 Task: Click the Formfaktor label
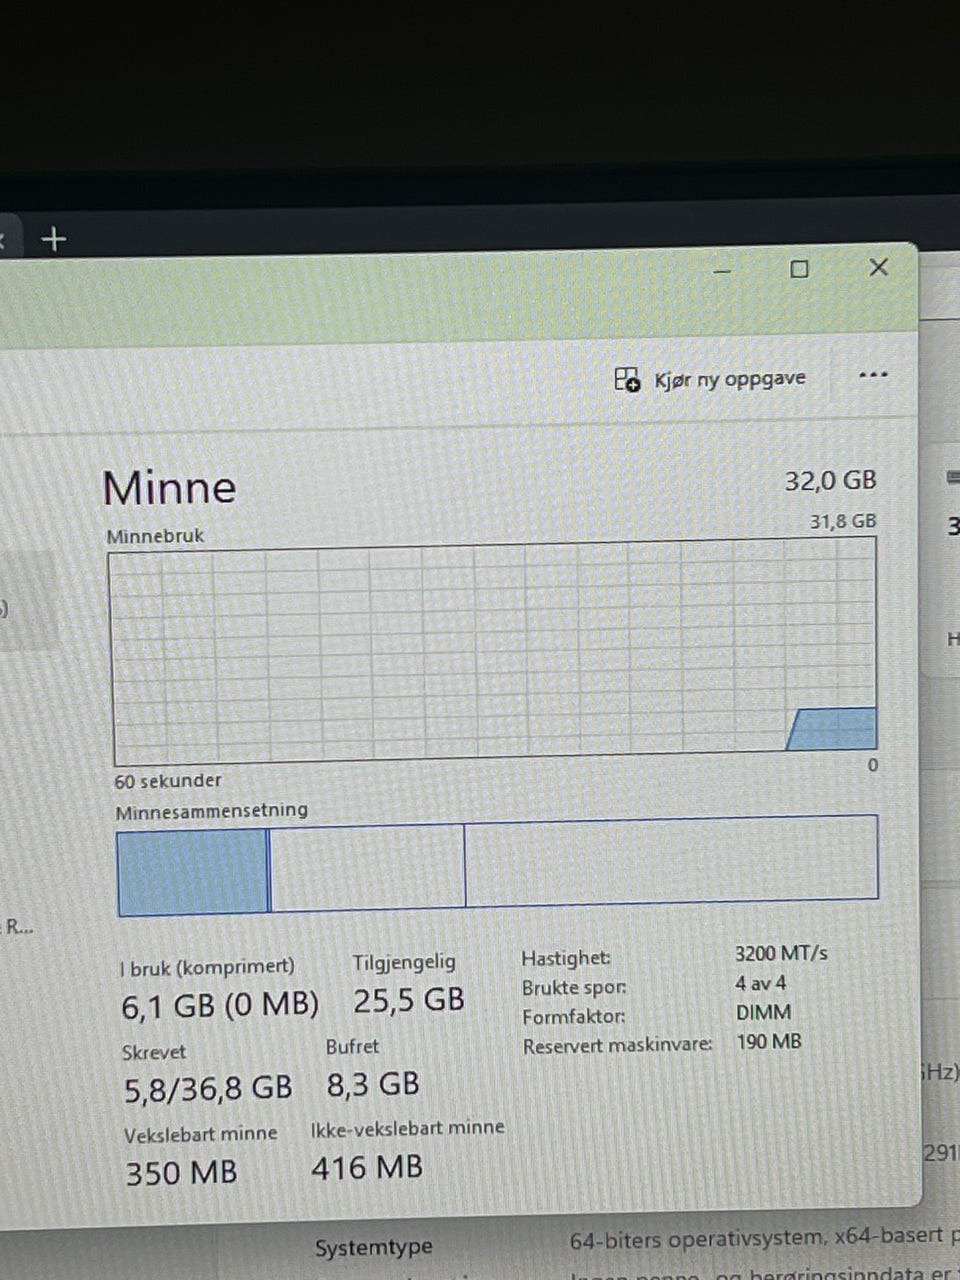tap(574, 1017)
